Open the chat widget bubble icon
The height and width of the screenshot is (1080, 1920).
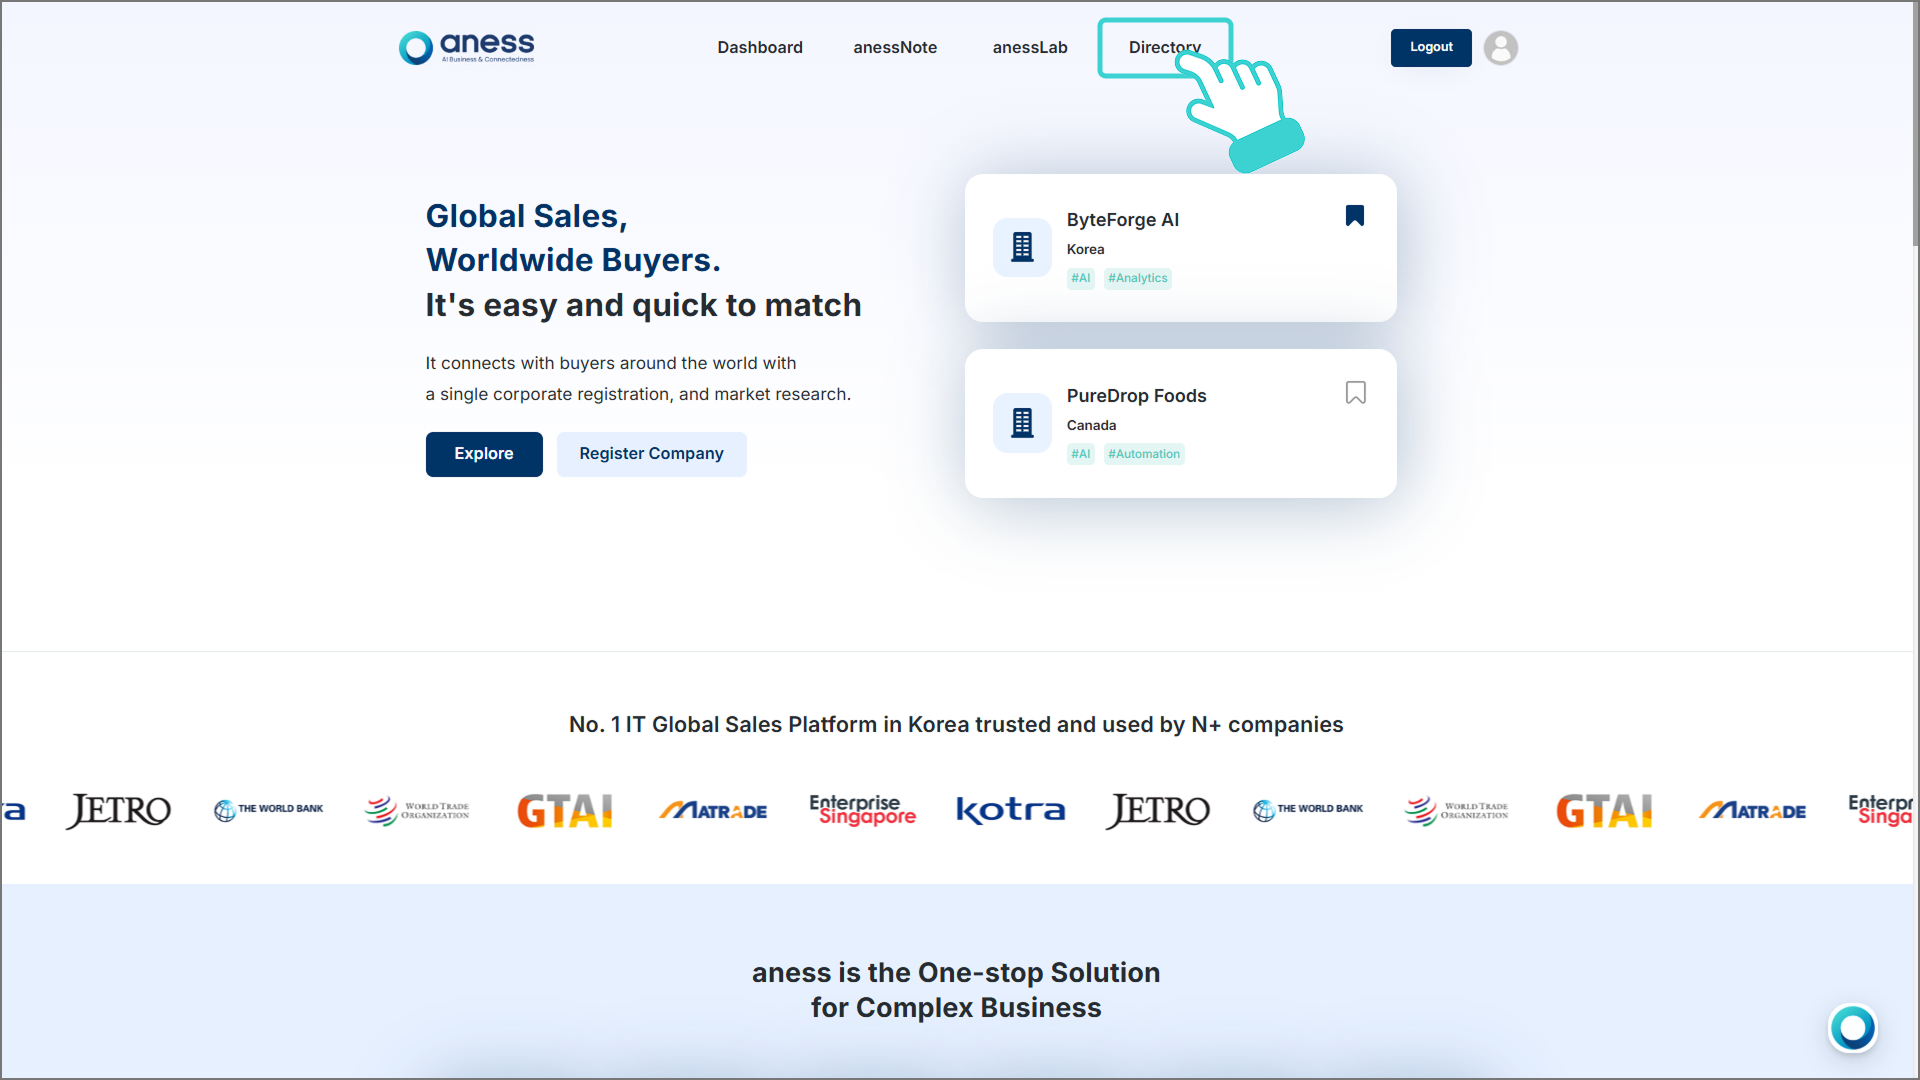coord(1852,1028)
